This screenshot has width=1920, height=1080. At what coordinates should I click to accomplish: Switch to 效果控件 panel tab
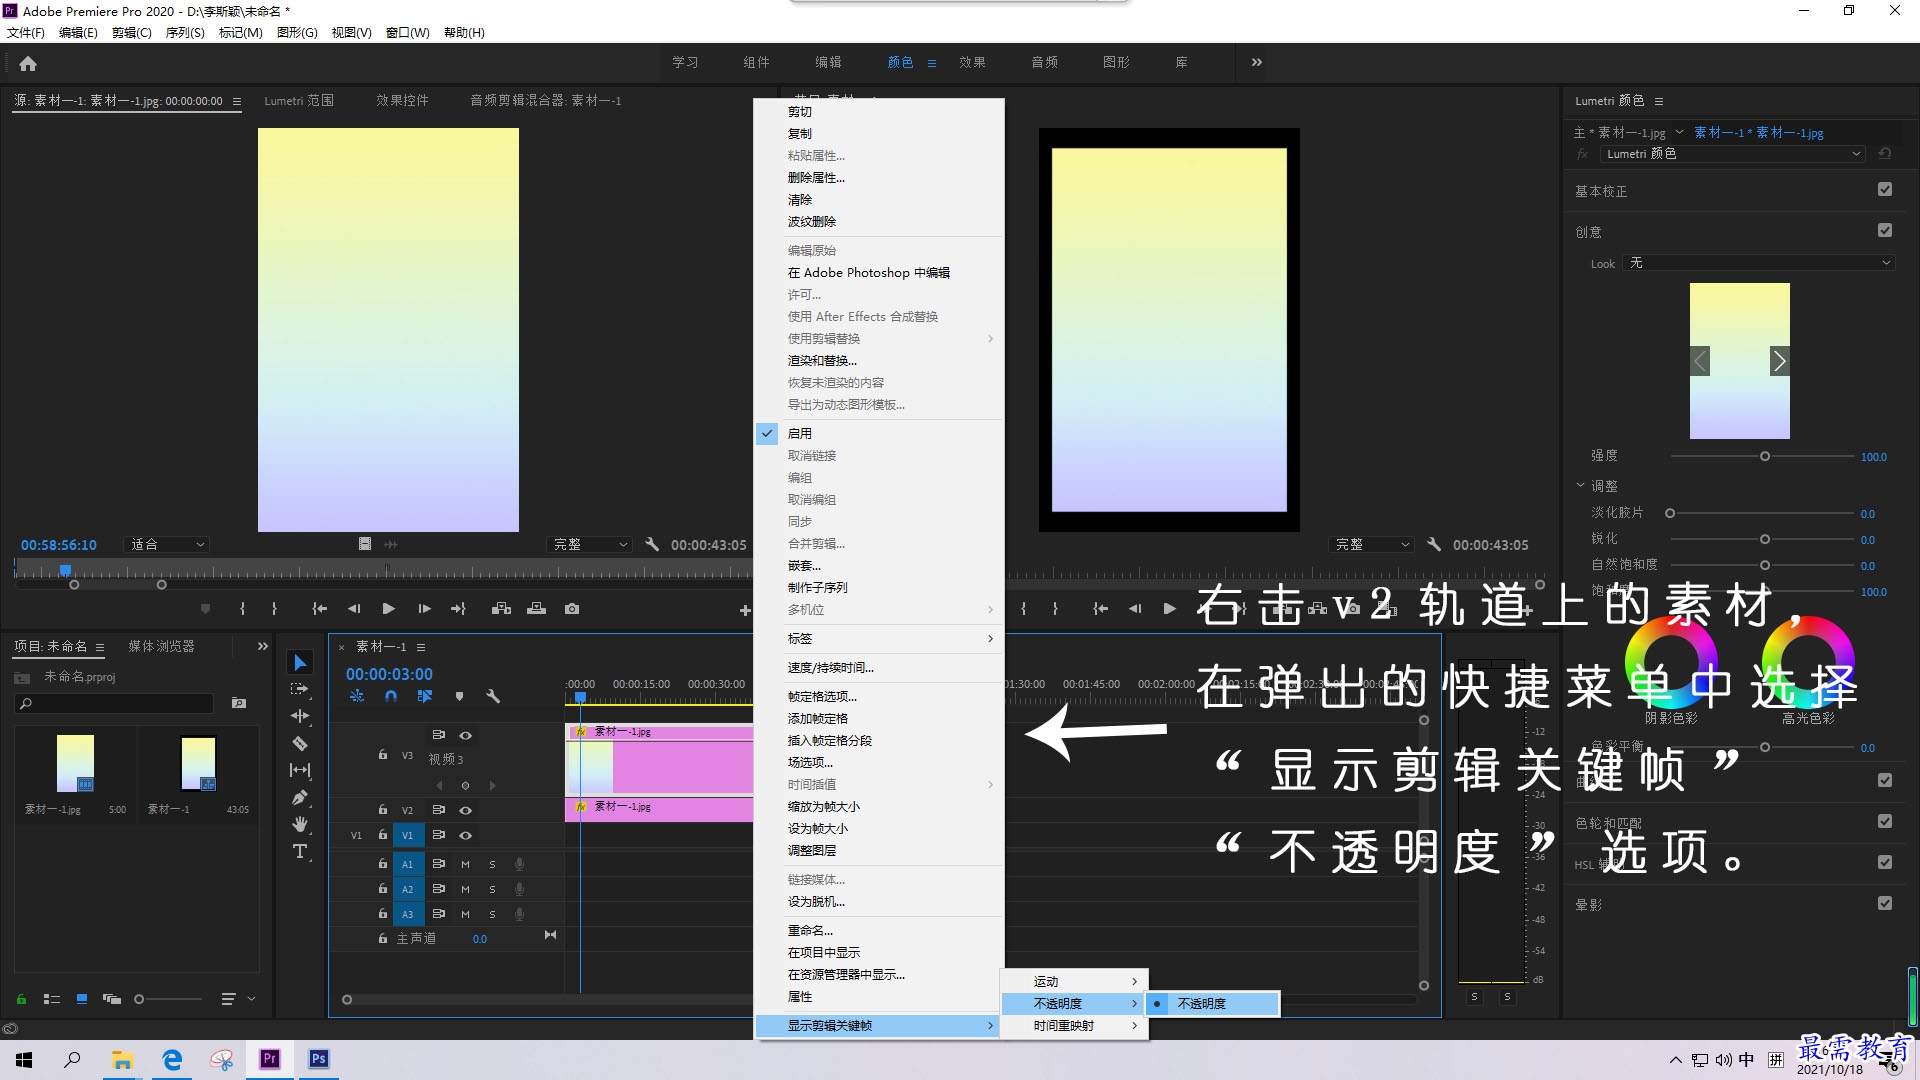pyautogui.click(x=402, y=101)
